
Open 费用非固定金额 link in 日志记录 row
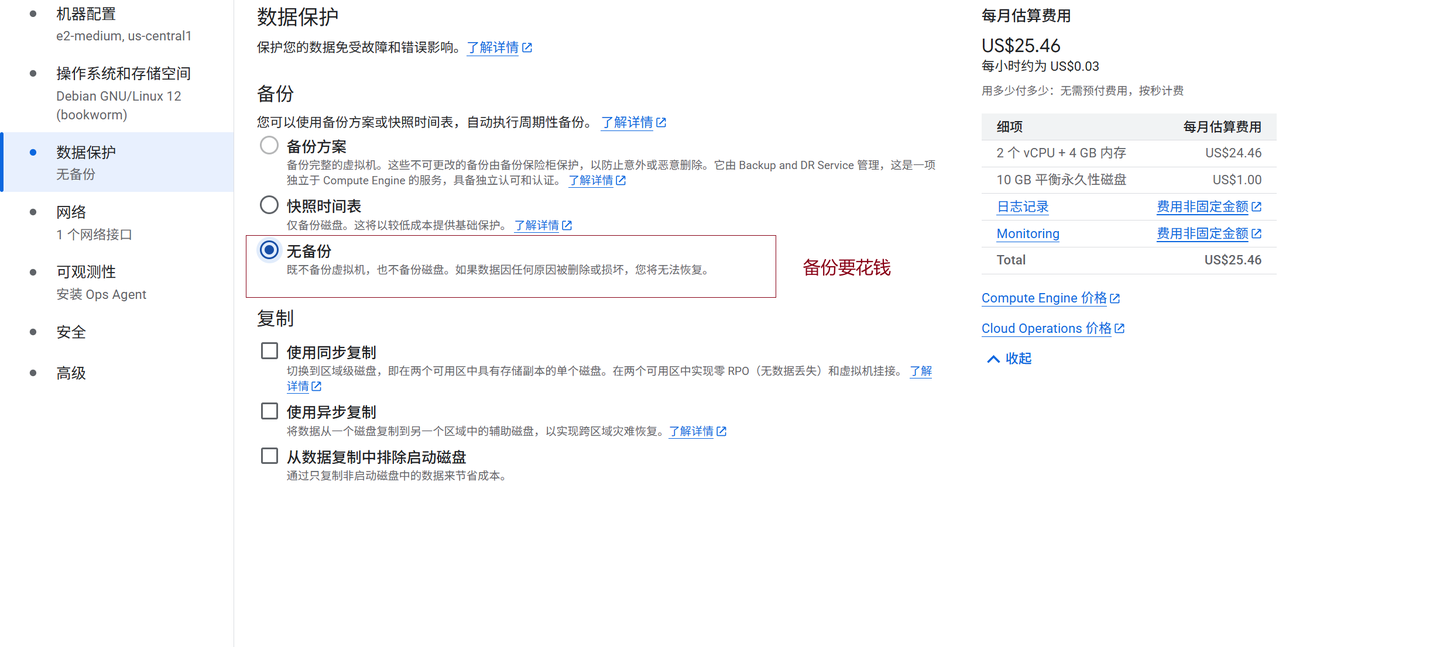(1202, 207)
